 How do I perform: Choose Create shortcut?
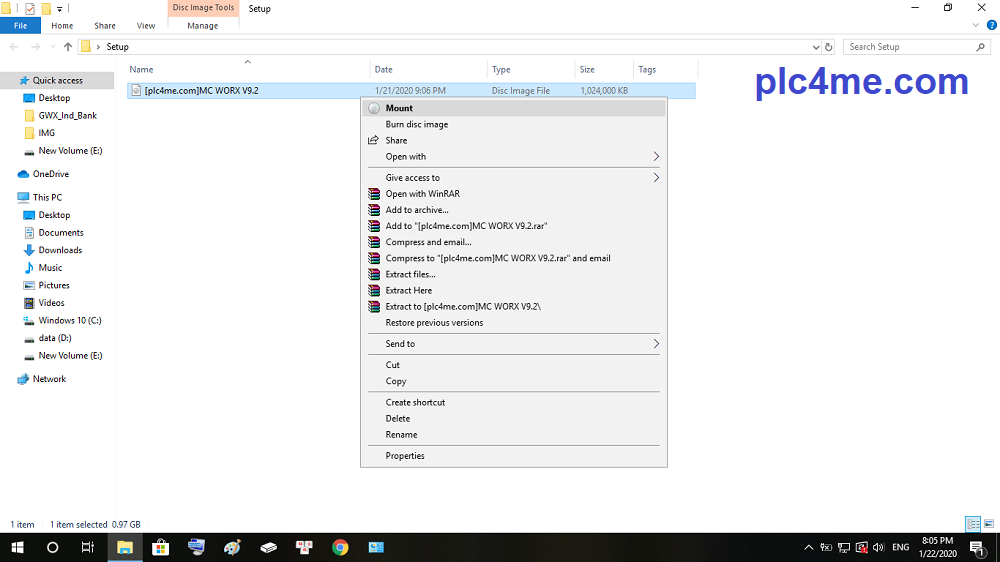[x=513, y=403]
